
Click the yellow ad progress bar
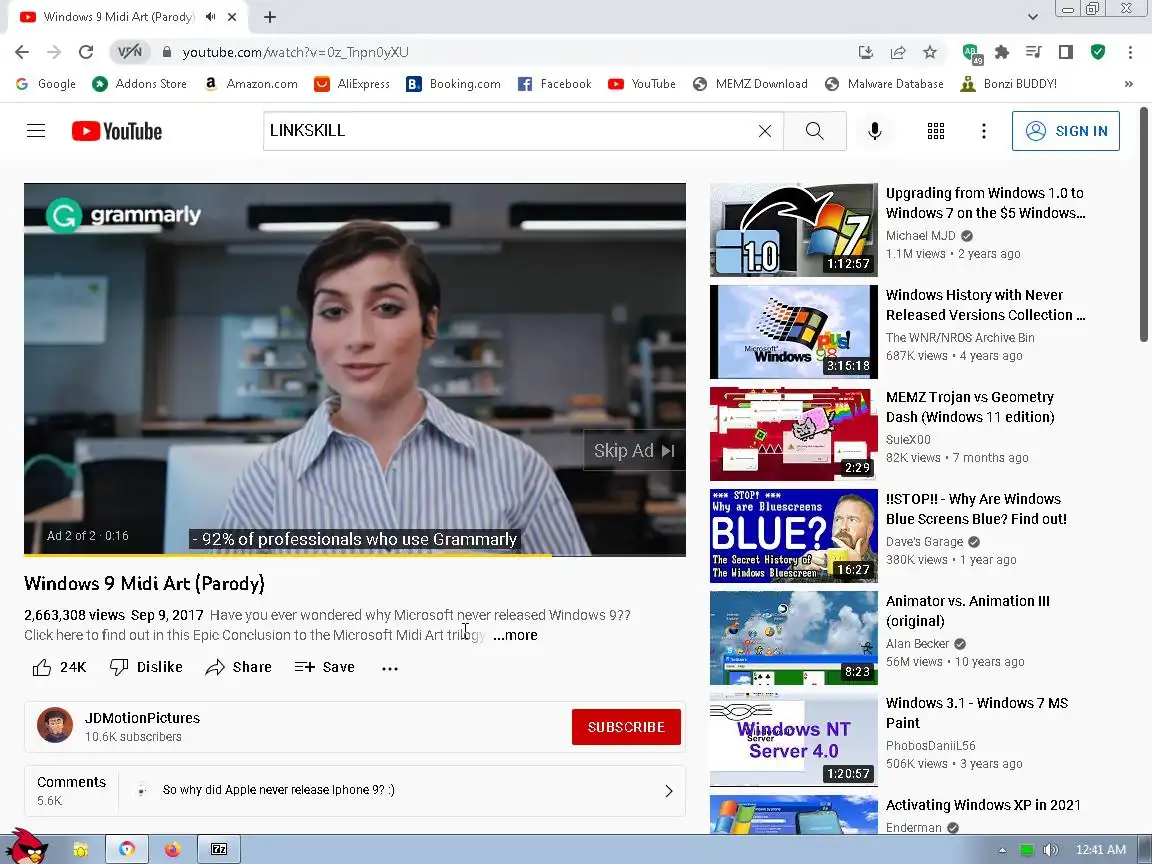coord(287,555)
